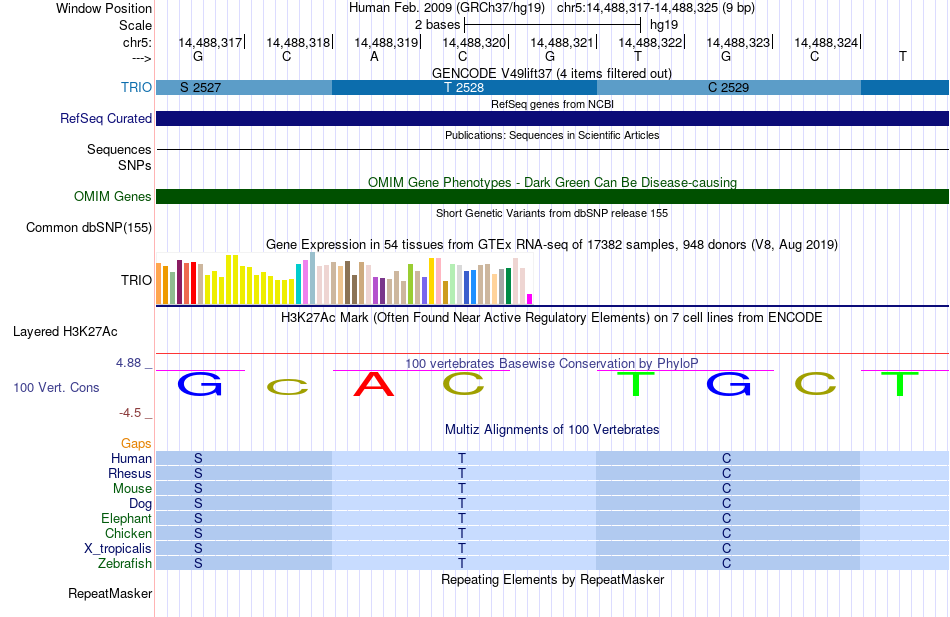Click the Elephant species label
This screenshot has height=617, width=950.
point(126,518)
